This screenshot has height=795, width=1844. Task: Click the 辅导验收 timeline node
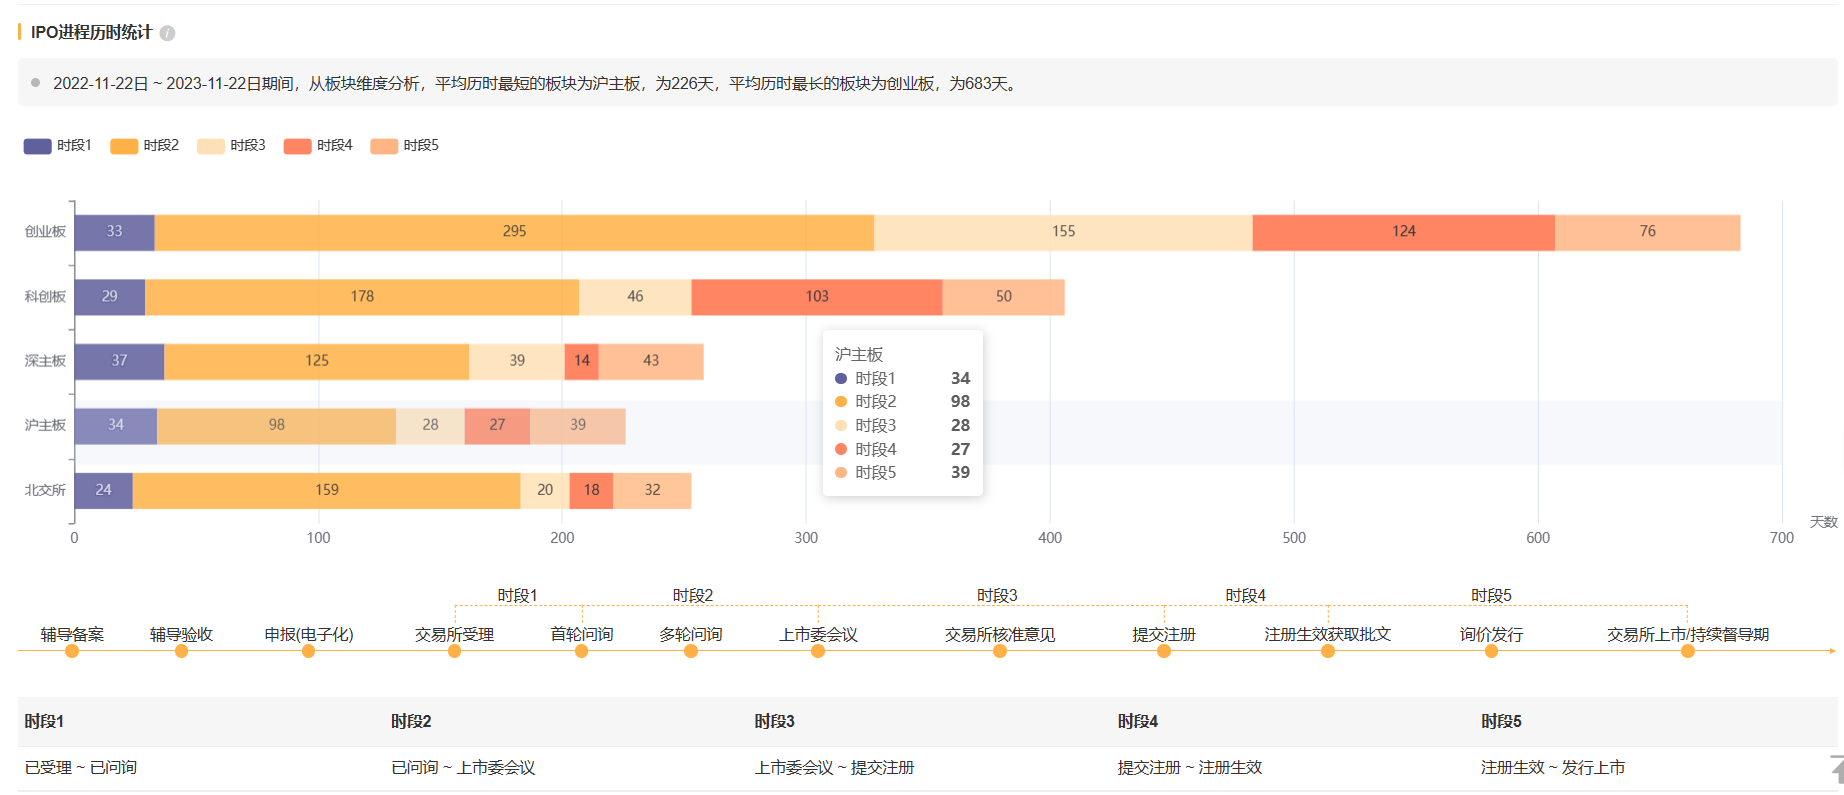(x=181, y=651)
